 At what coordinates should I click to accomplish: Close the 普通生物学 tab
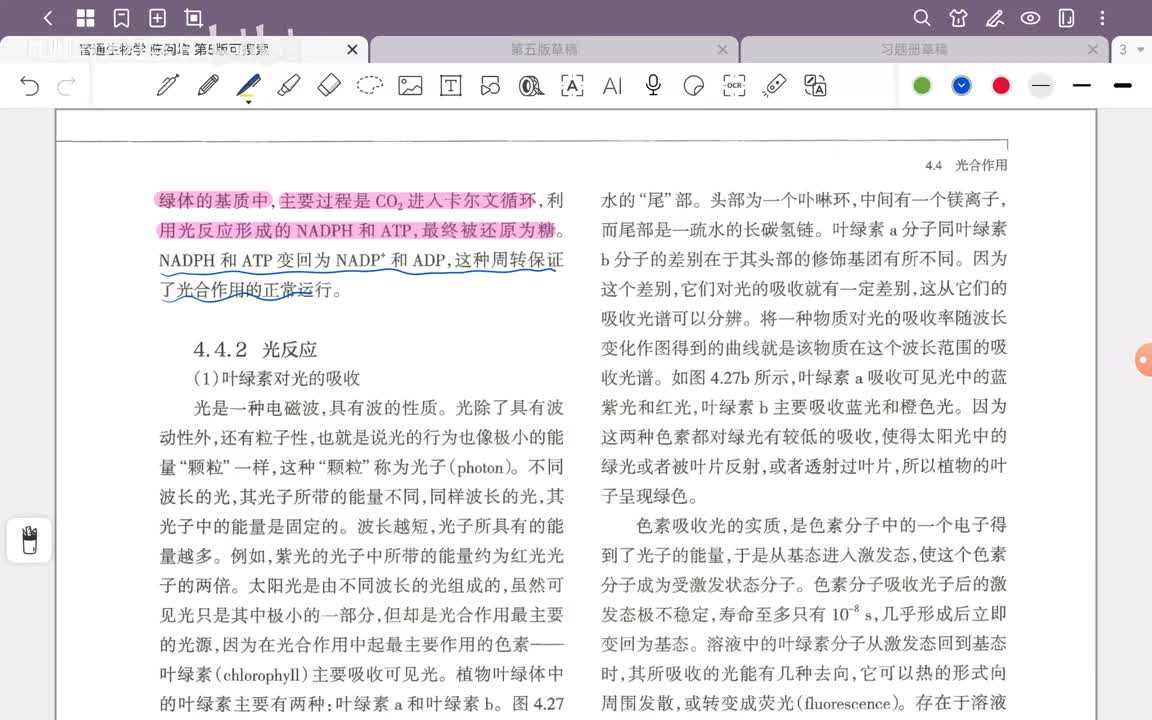tap(353, 49)
